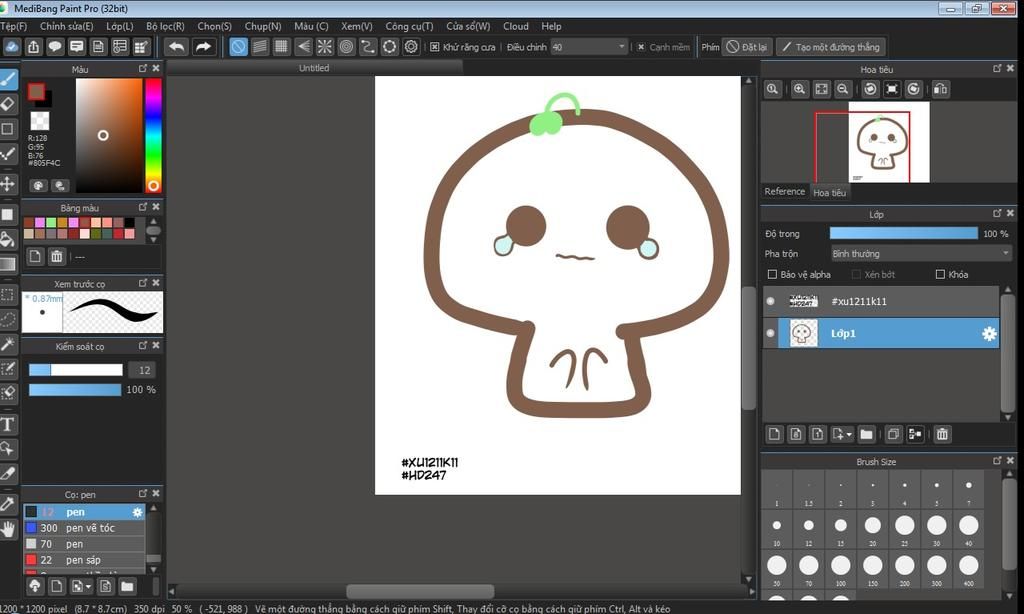Select the Bucket fill tool
1024x614 pixels.
click(8, 238)
